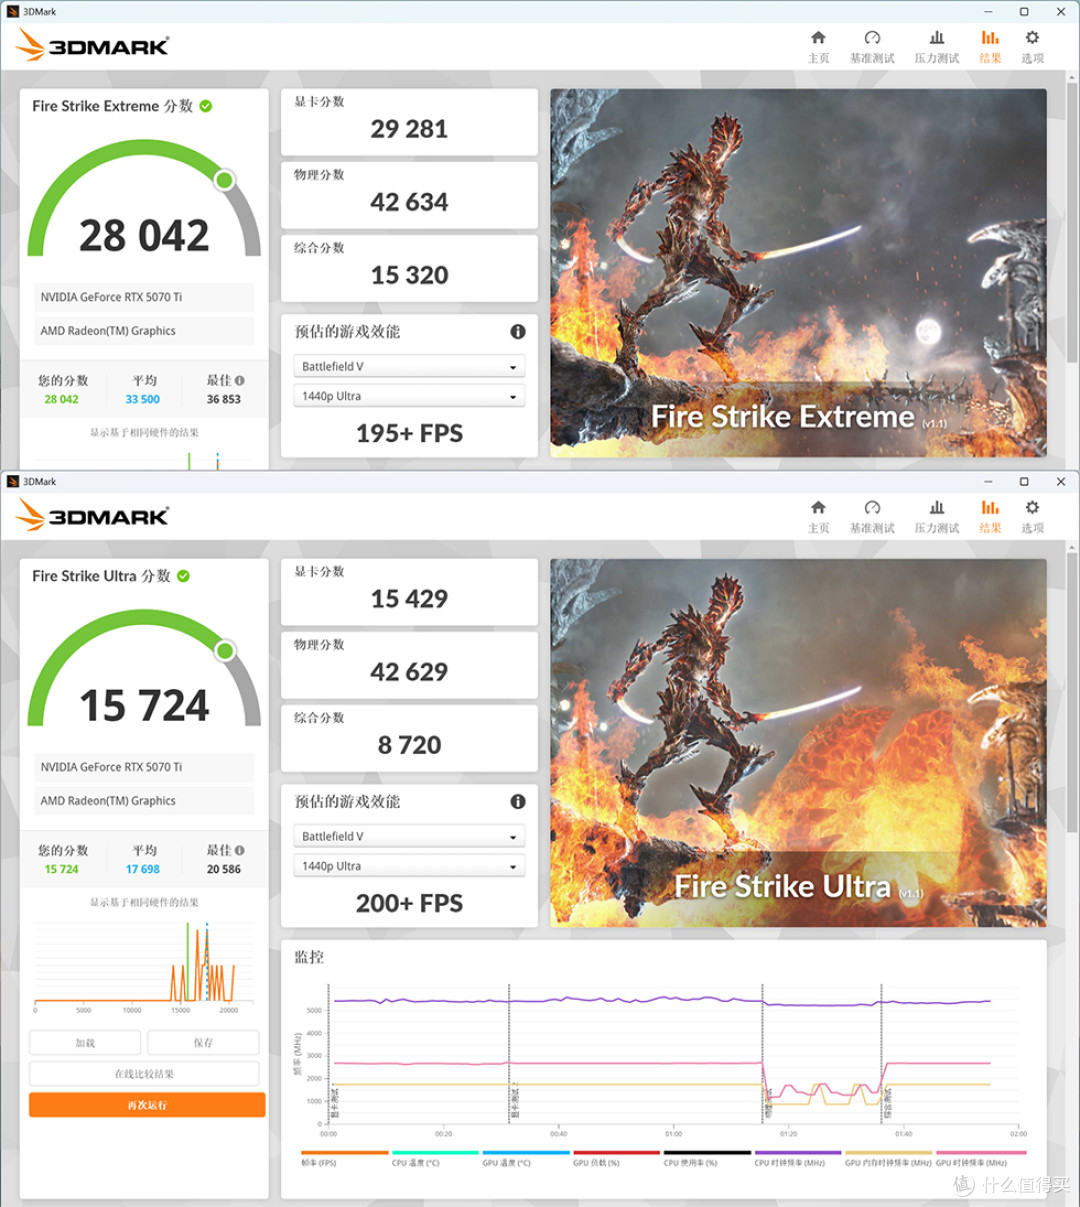Open Benchmarks (基准测试) in the Fire Strike Ultra window
The width and height of the screenshot is (1080, 1207).
click(872, 516)
